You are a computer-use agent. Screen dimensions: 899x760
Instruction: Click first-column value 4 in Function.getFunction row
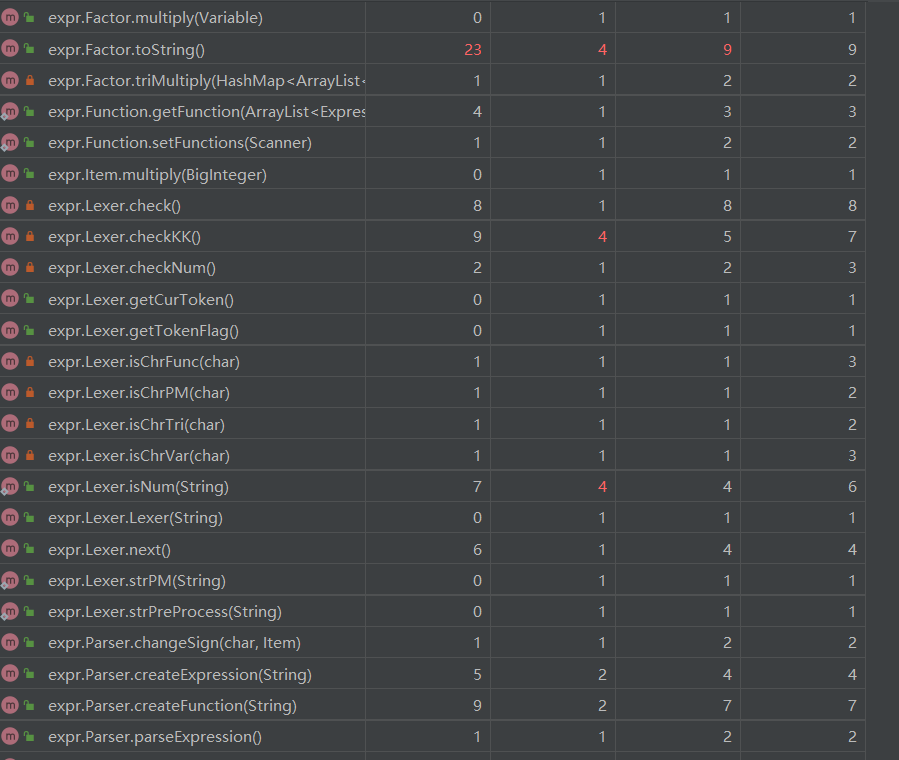477,111
